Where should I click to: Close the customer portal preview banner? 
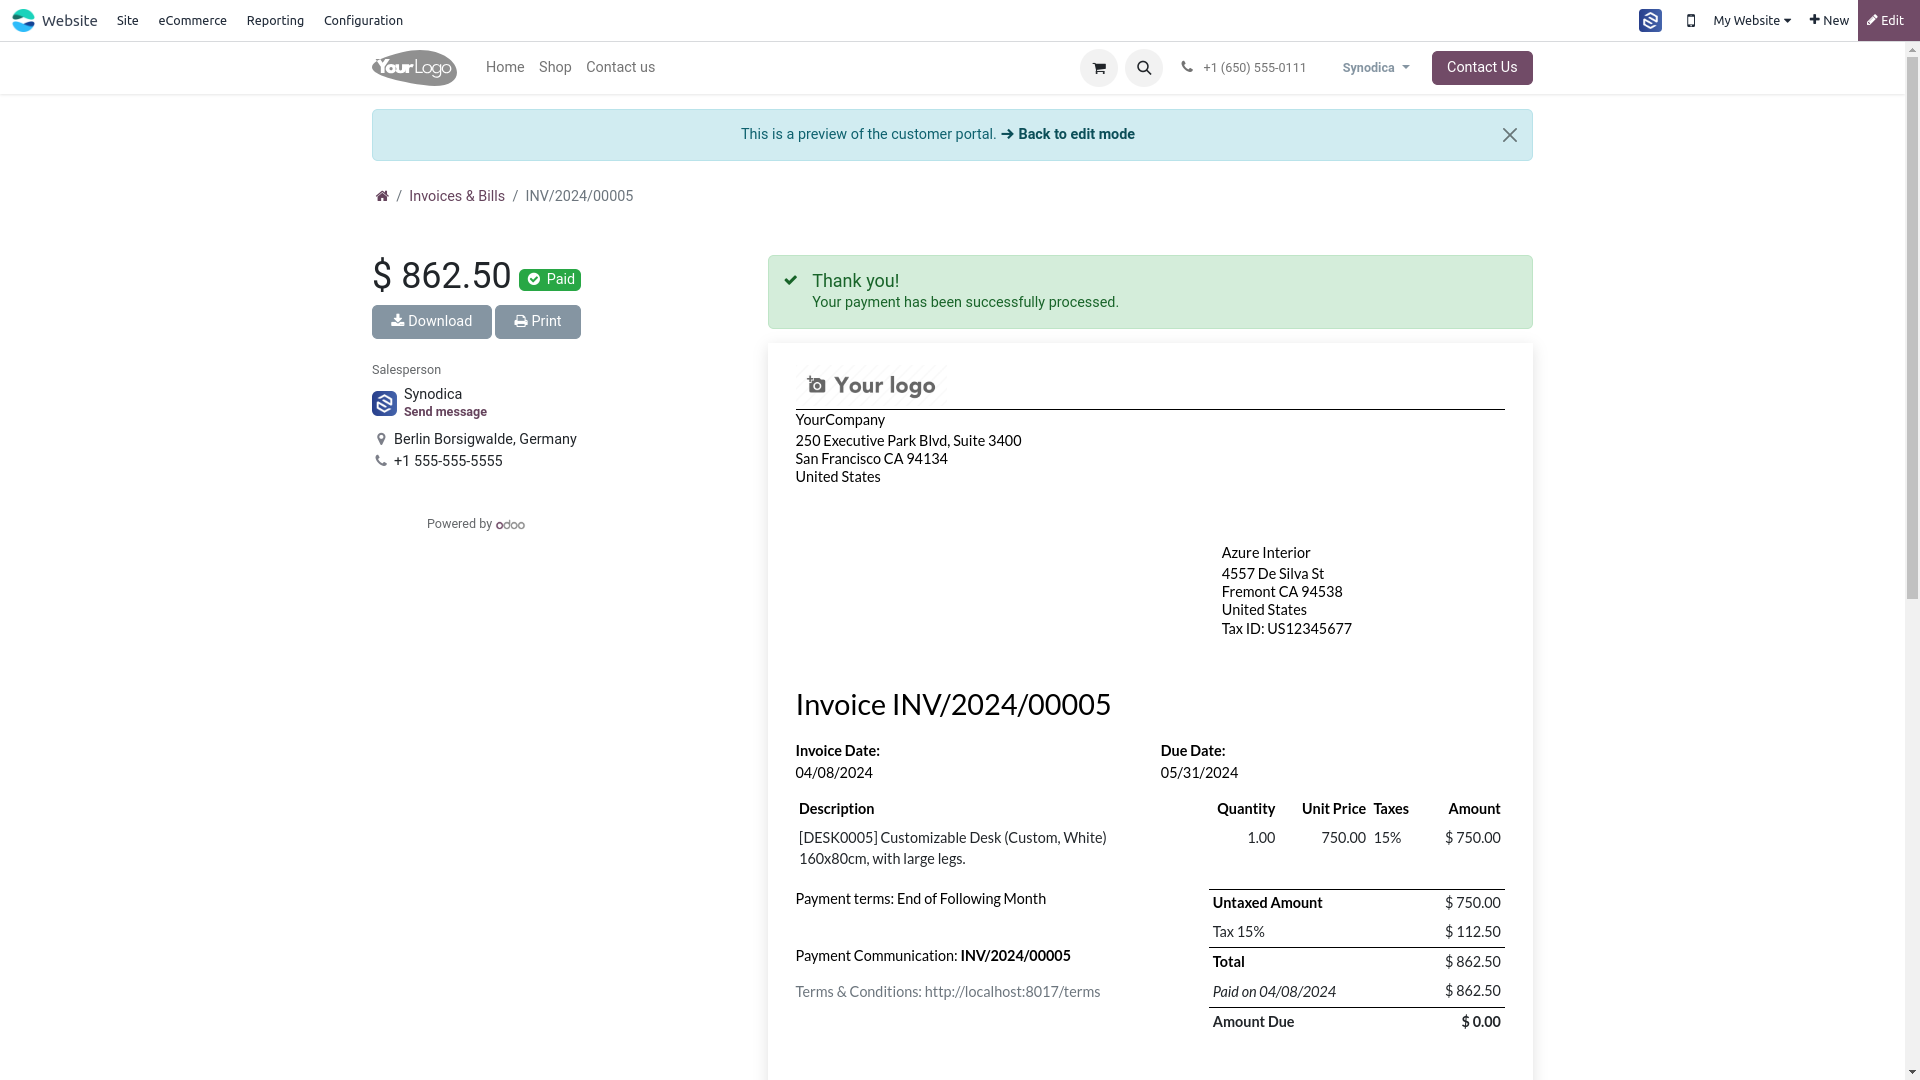[1509, 135]
